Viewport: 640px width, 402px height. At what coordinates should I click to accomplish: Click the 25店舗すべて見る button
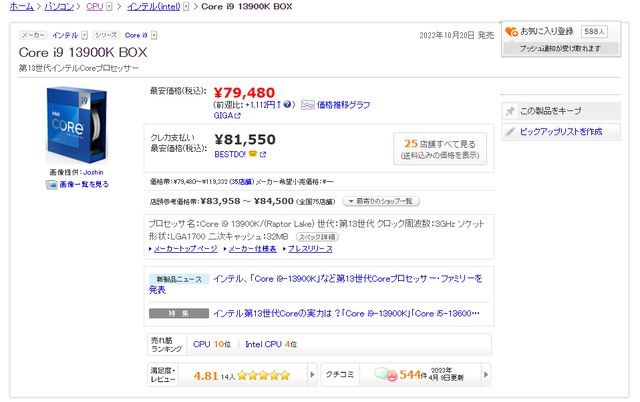[440, 149]
